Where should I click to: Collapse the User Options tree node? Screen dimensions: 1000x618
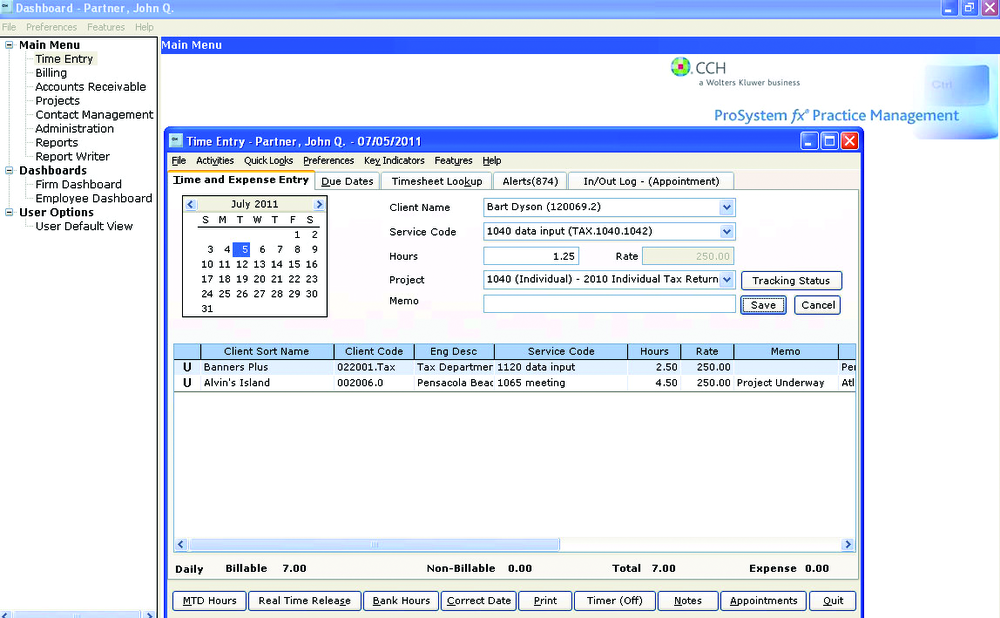coord(9,213)
